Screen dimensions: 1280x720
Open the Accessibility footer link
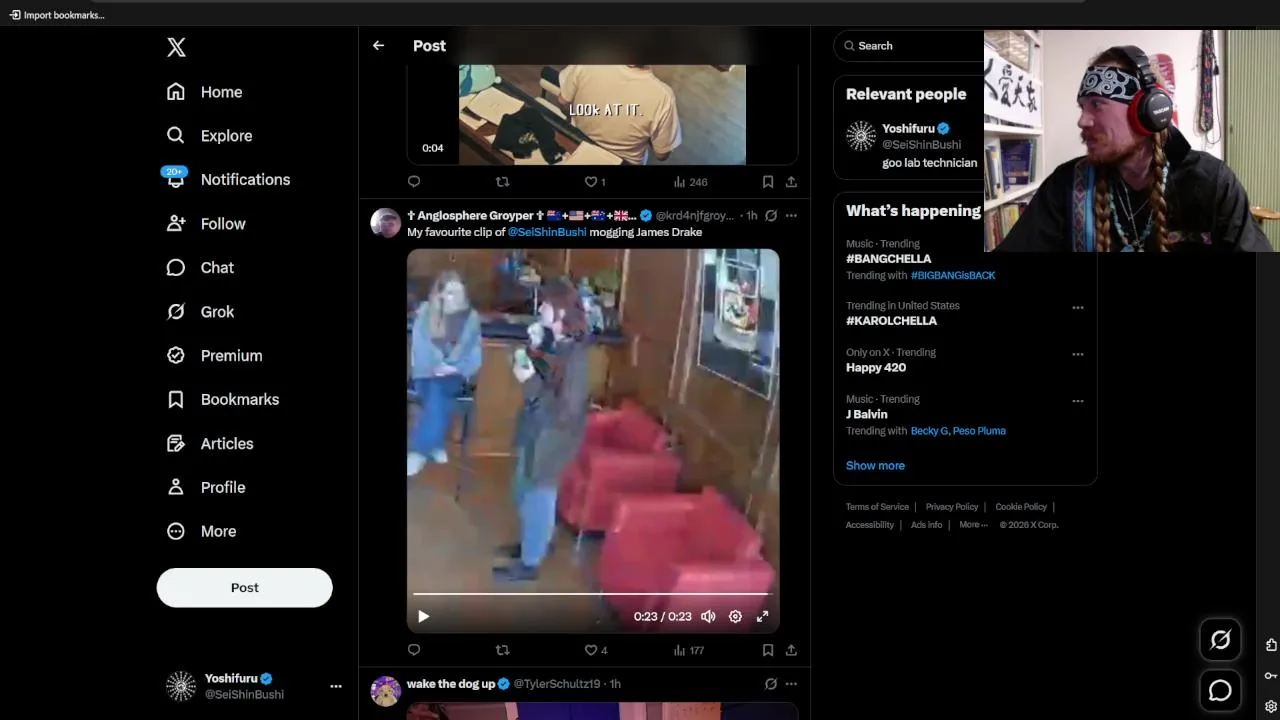coord(870,525)
